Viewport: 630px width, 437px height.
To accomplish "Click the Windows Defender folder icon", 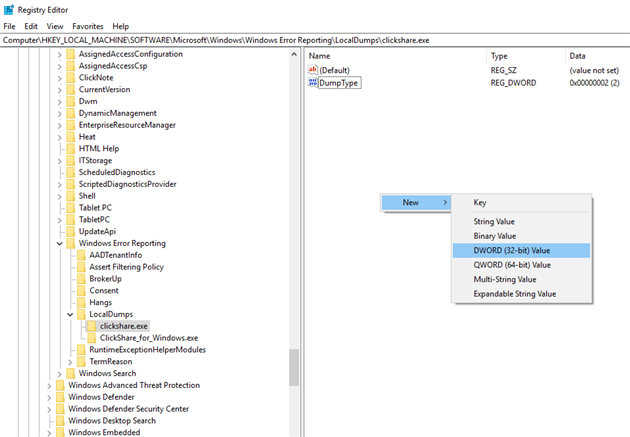I will [x=60, y=397].
